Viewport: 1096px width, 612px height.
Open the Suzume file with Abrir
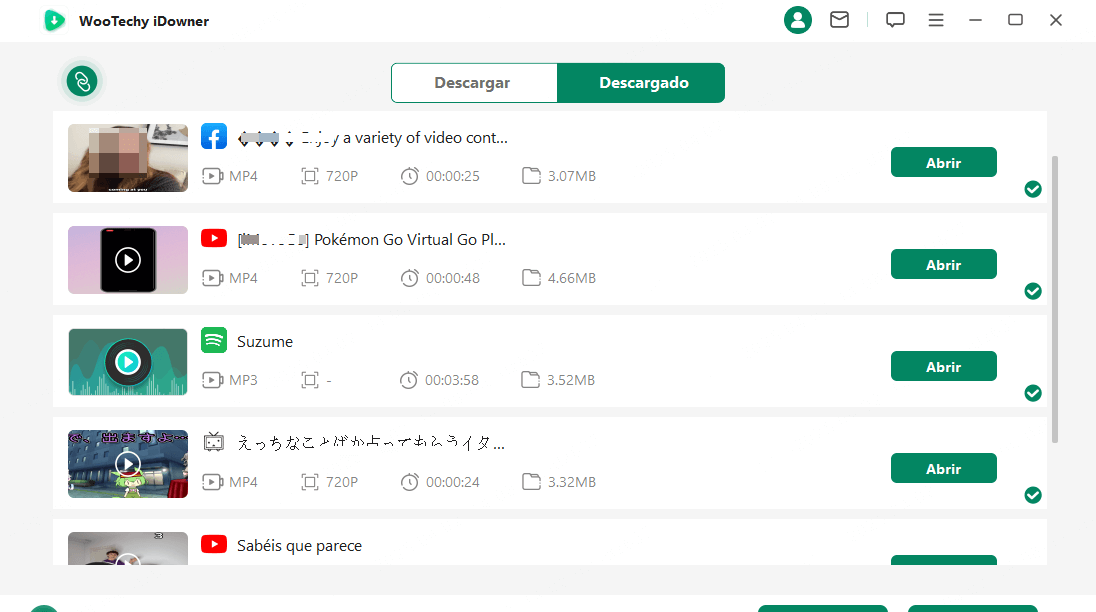(x=943, y=366)
